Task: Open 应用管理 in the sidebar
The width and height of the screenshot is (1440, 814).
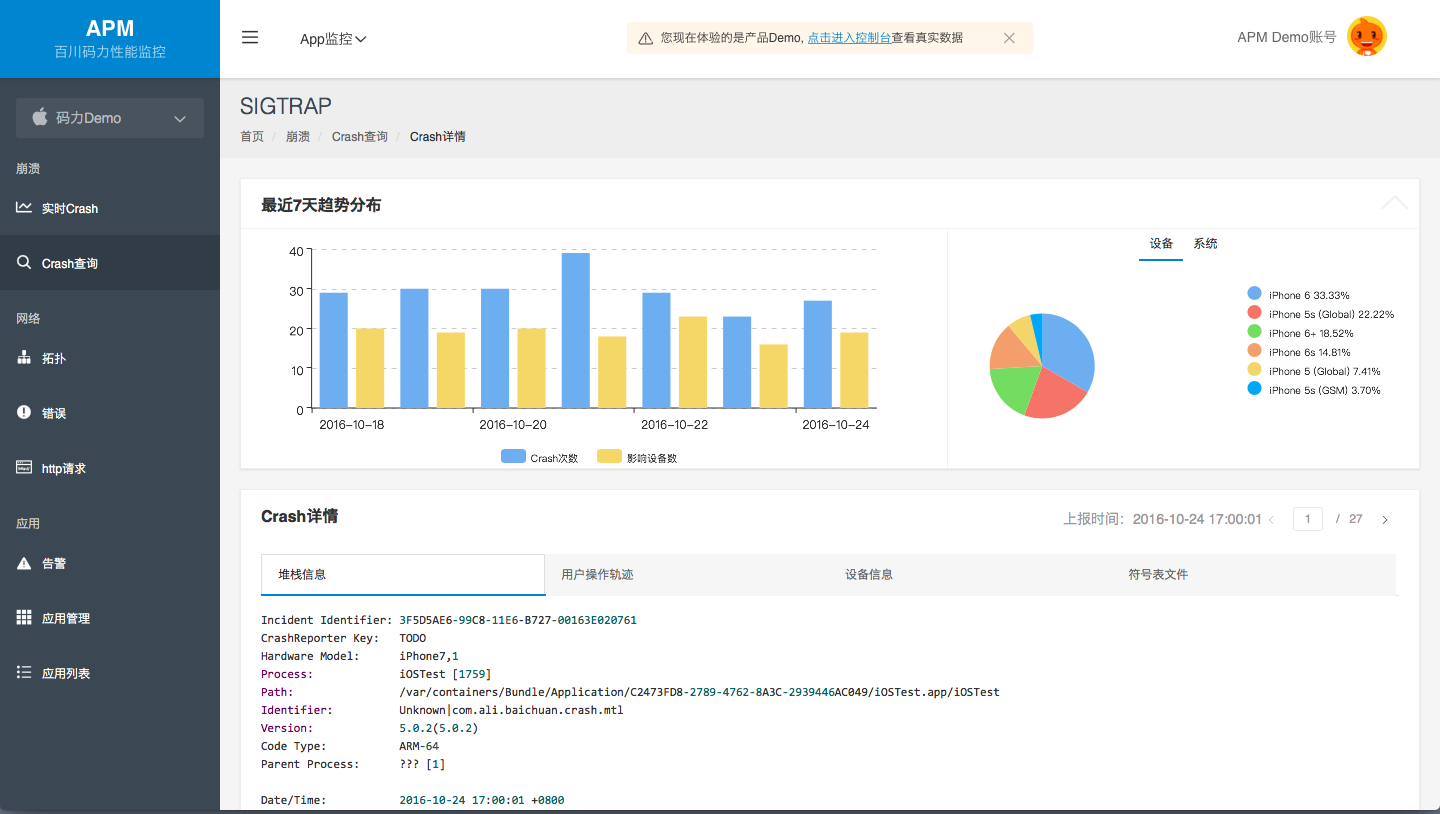Action: 110,618
